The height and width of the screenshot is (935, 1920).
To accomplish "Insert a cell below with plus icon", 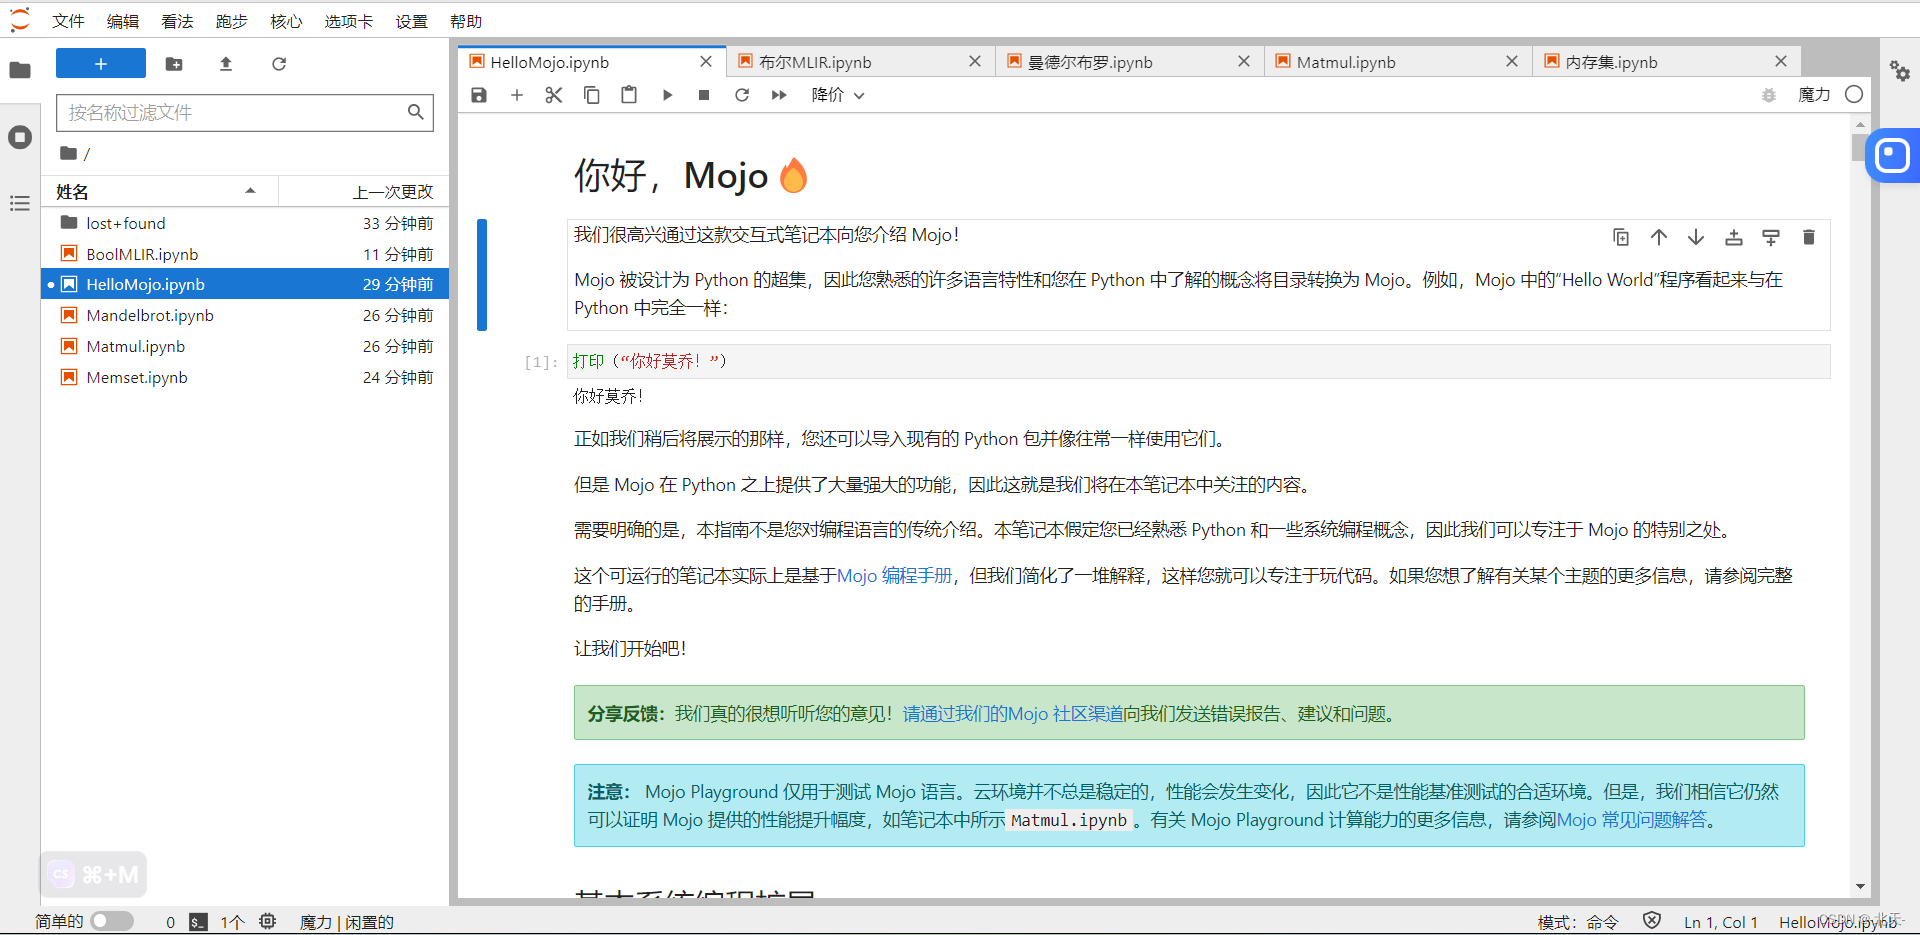I will point(517,95).
